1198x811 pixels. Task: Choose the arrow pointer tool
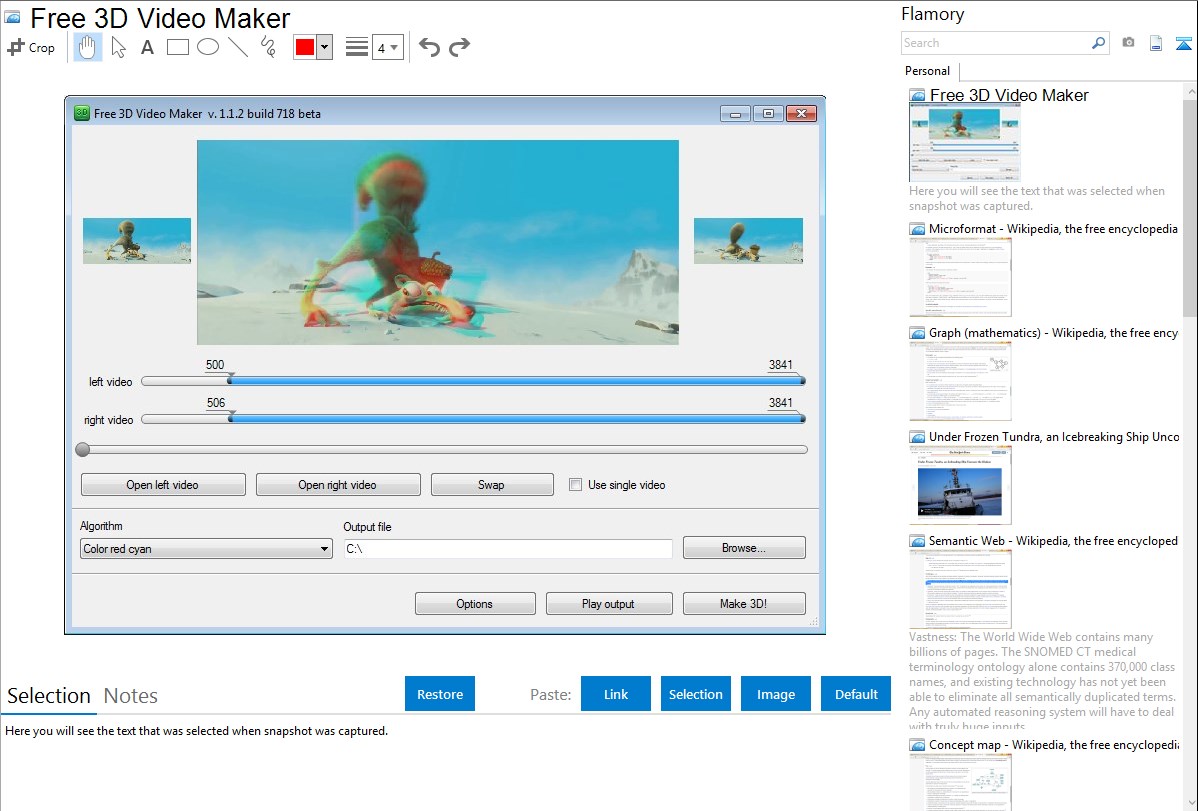tap(118, 47)
